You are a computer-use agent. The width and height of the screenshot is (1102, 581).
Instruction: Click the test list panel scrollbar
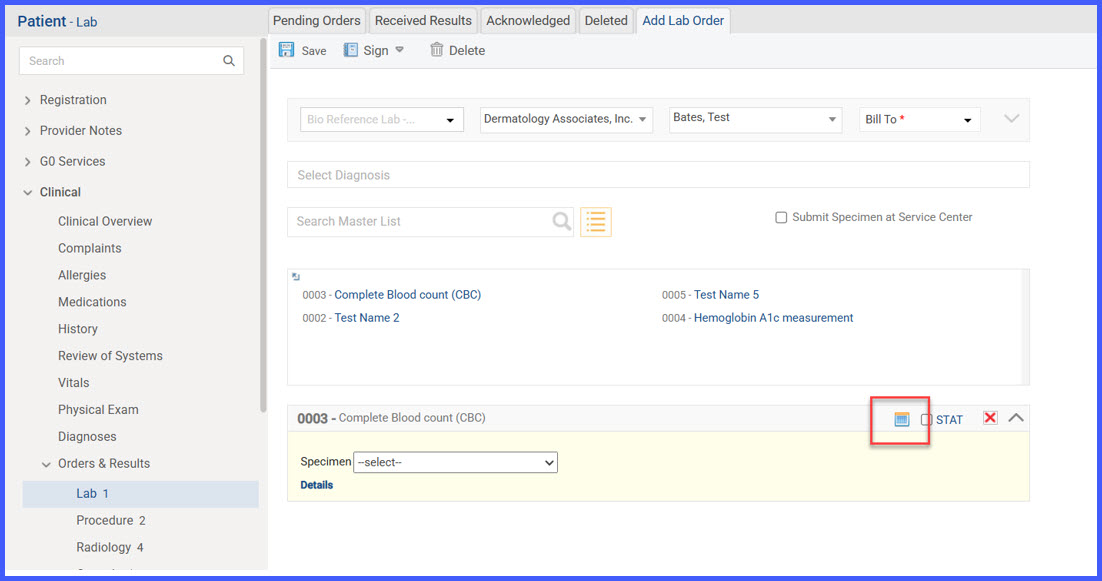(x=1025, y=327)
